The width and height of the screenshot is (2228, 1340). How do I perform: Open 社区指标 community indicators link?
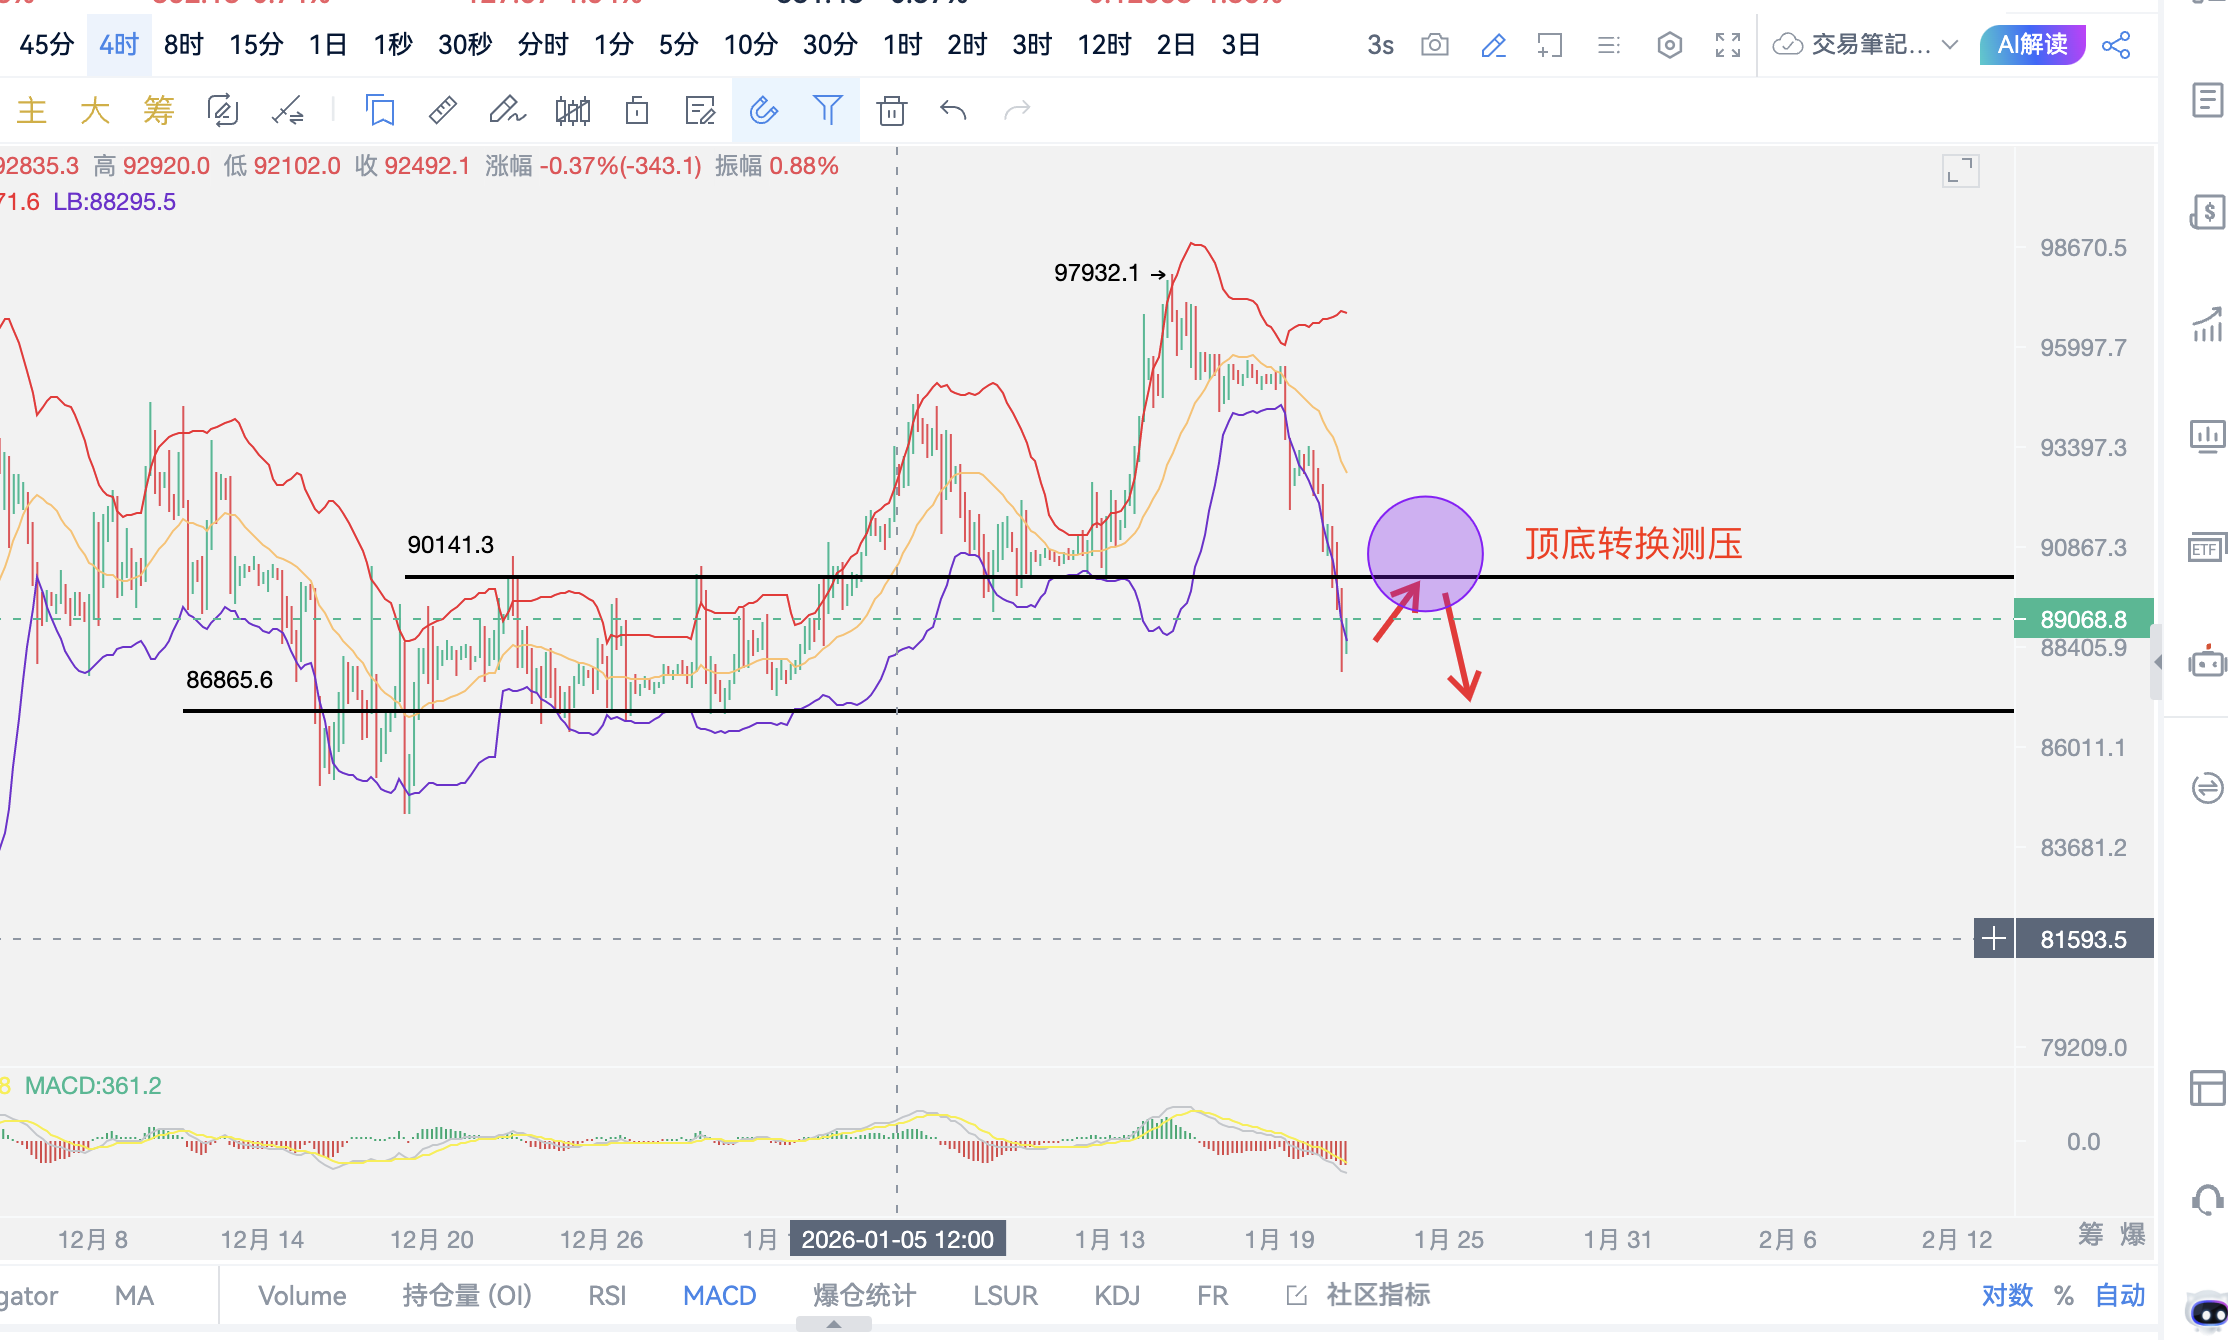tap(1377, 1296)
